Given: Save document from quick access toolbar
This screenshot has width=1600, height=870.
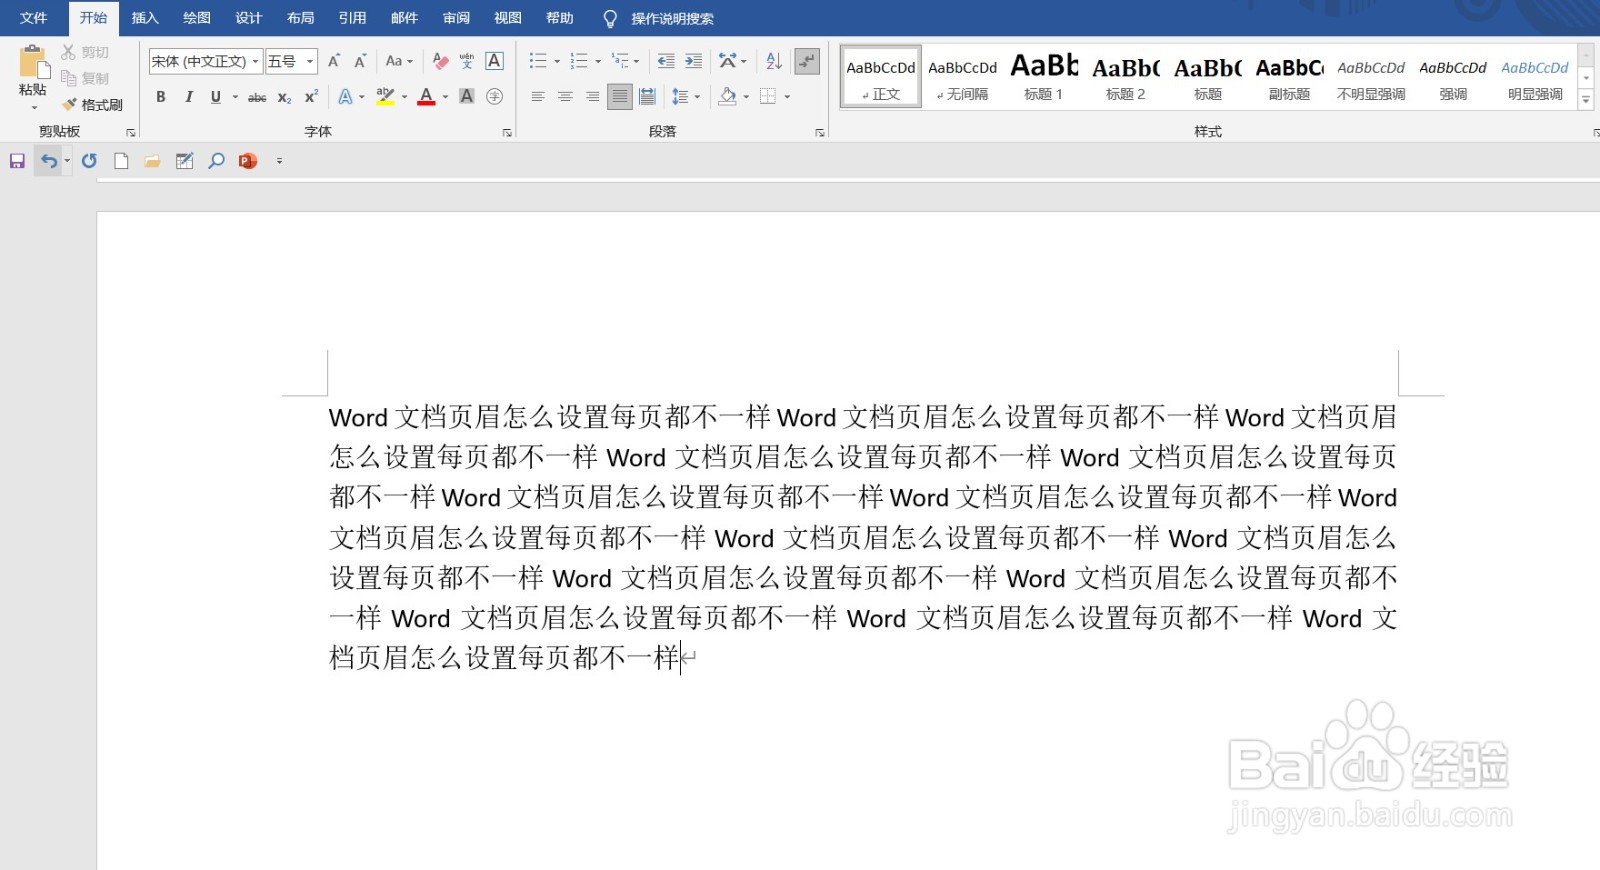Looking at the screenshot, I should tap(17, 161).
